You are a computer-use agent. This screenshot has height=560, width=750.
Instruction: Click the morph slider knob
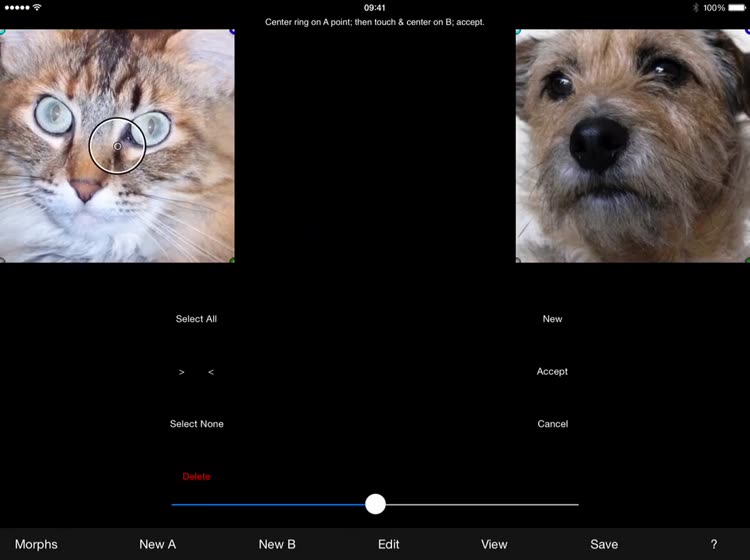click(375, 504)
